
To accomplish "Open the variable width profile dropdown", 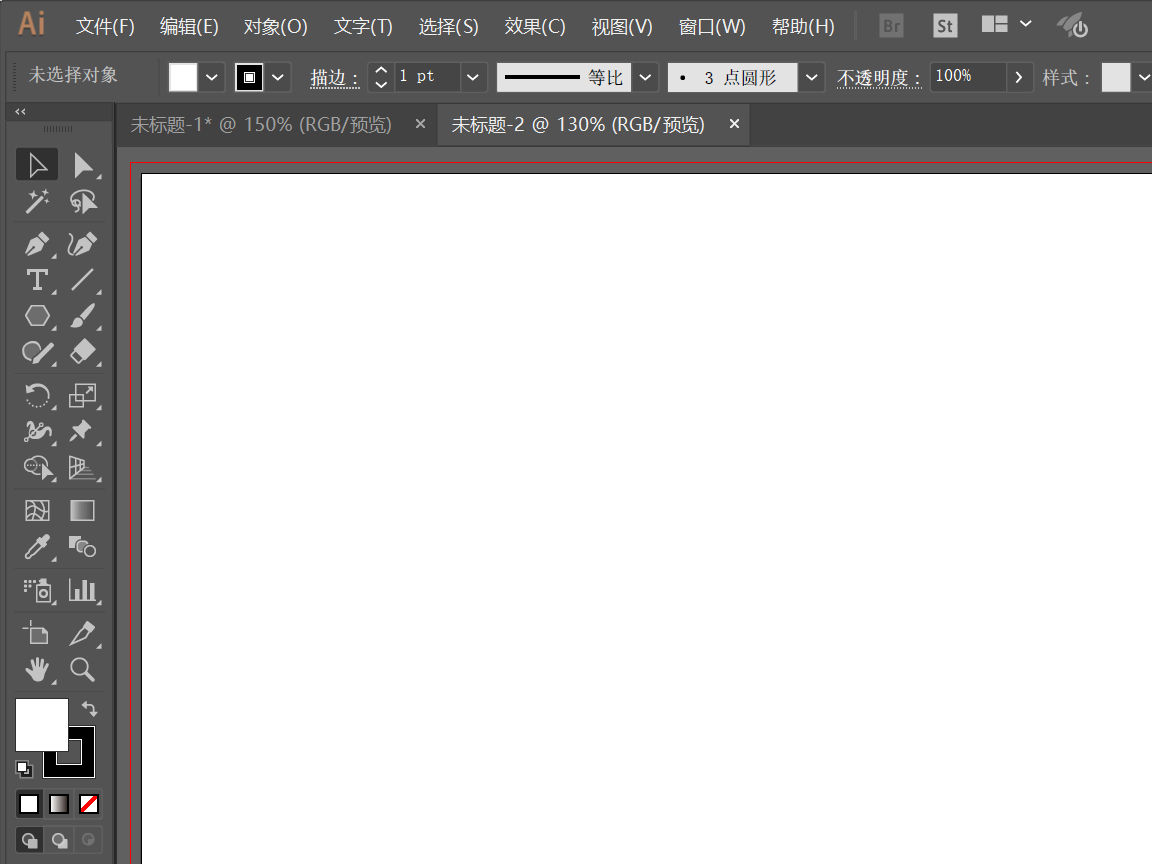I will point(645,77).
